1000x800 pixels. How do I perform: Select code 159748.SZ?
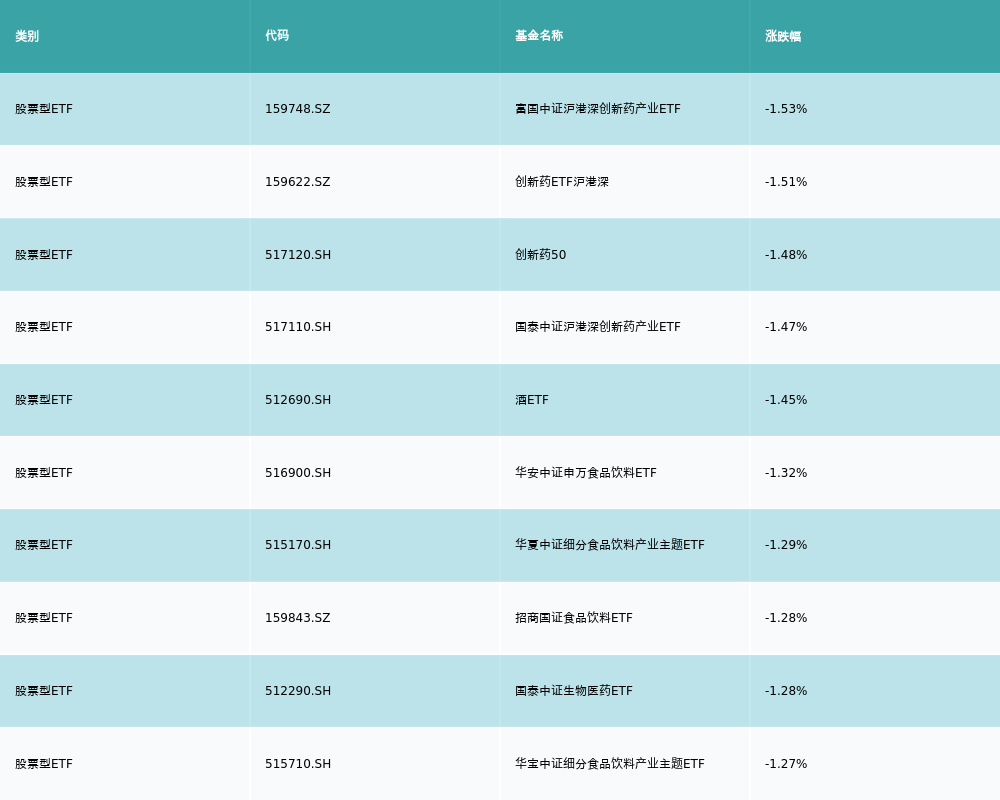click(x=298, y=109)
